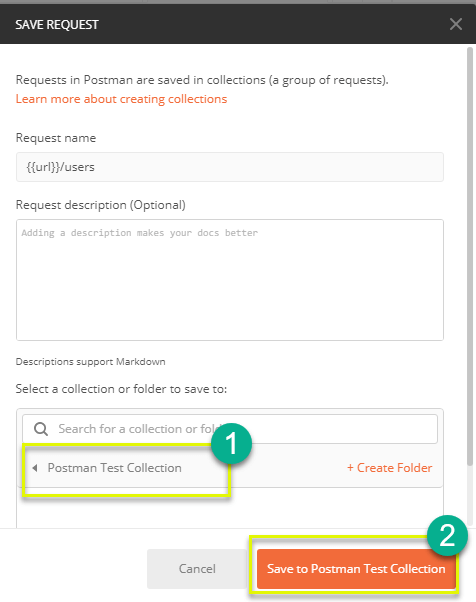Image resolution: width=476 pixels, height=602 pixels.
Task: Toggle the triangle beside Postman Test Collection
Action: (x=35, y=468)
